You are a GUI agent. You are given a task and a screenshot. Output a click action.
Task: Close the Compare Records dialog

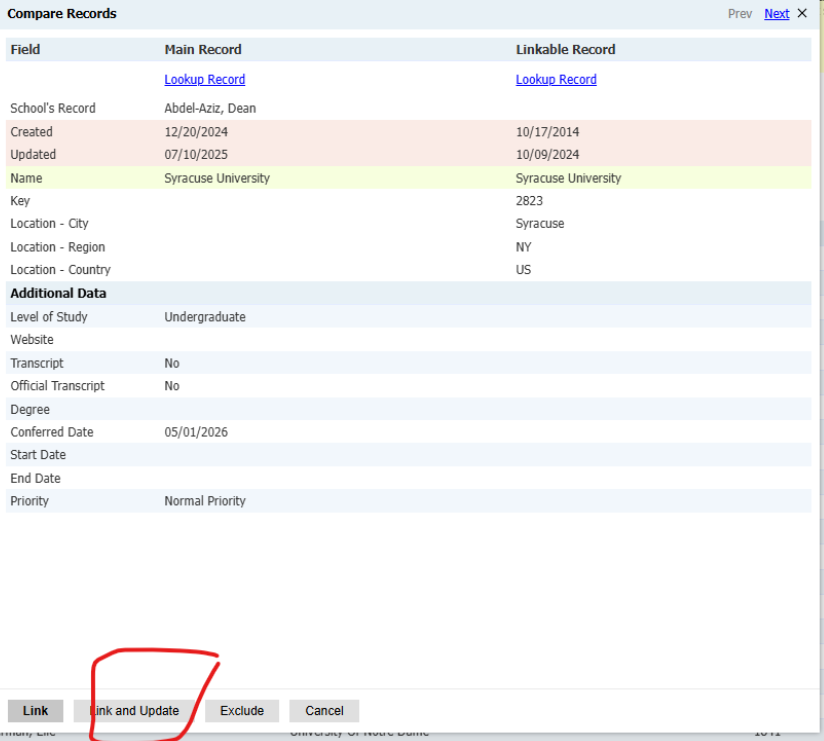802,14
